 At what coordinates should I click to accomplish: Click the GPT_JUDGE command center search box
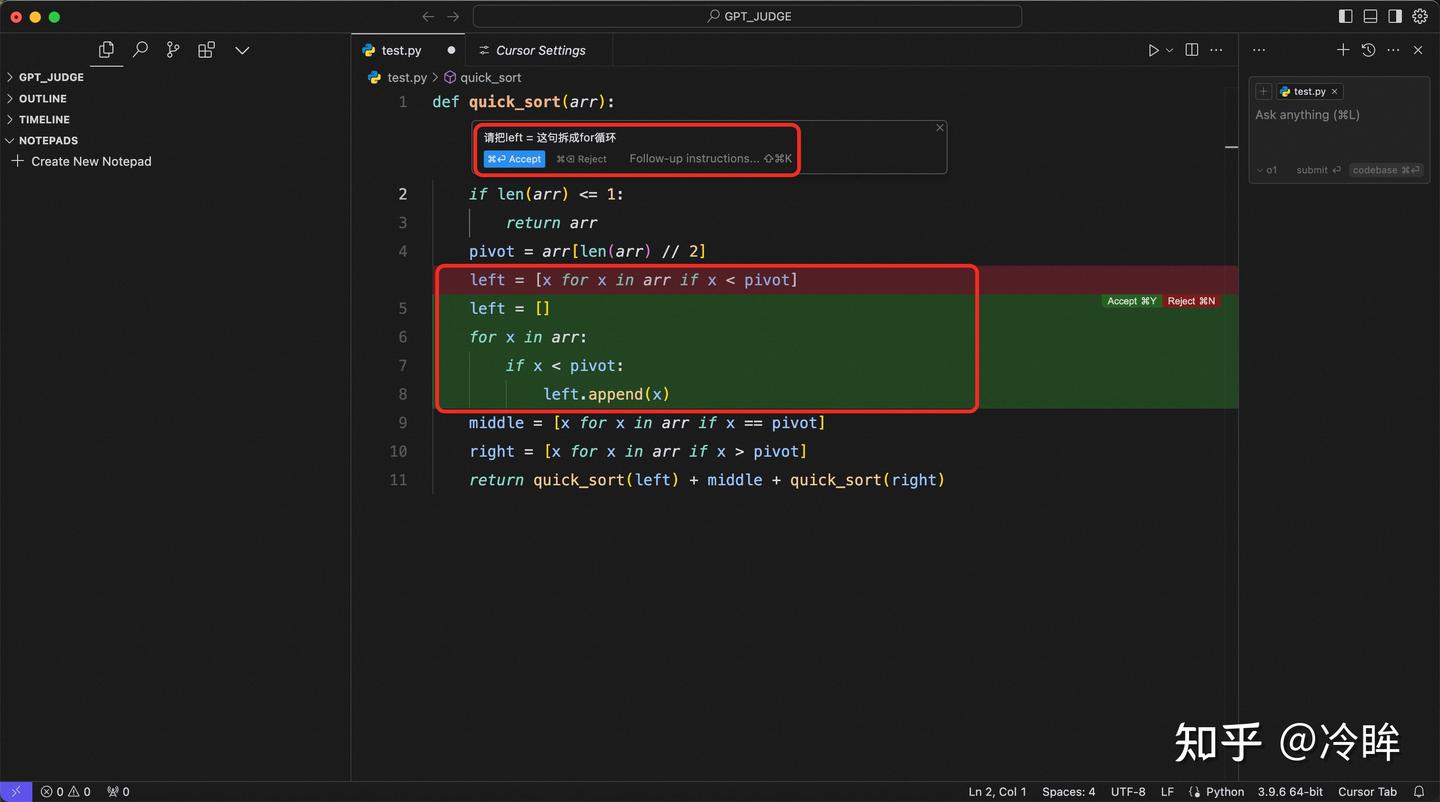point(747,16)
